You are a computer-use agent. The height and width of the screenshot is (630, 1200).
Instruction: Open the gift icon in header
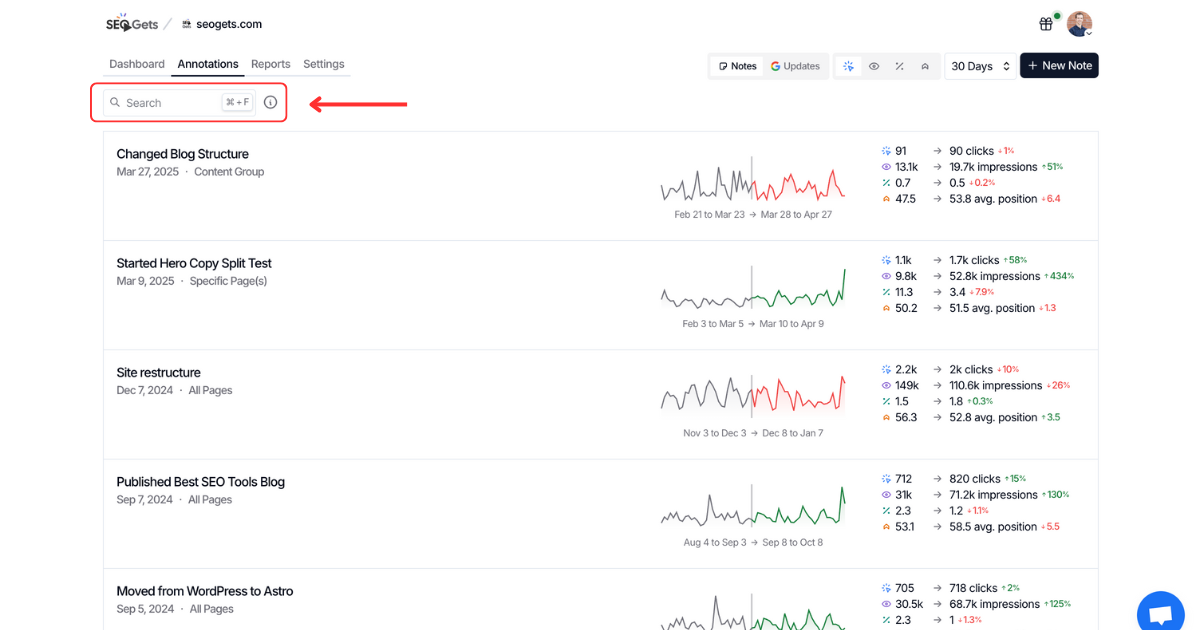point(1046,24)
